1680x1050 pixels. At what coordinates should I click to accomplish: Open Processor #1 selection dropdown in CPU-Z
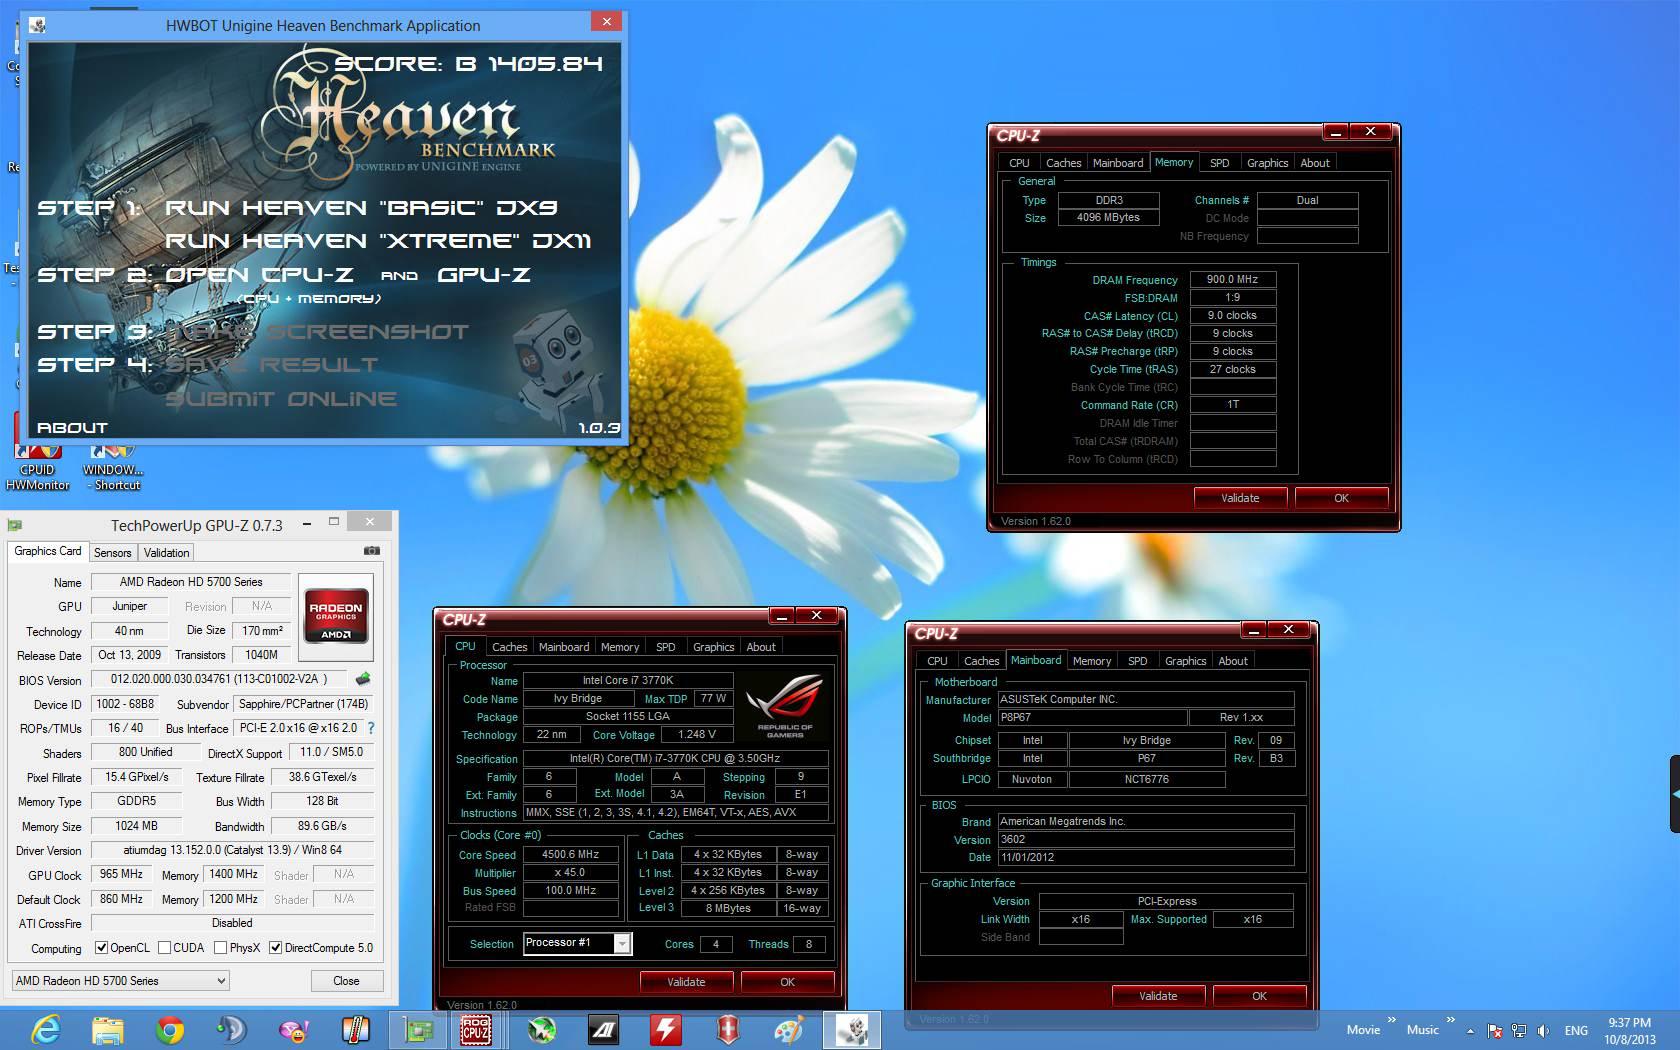578,943
